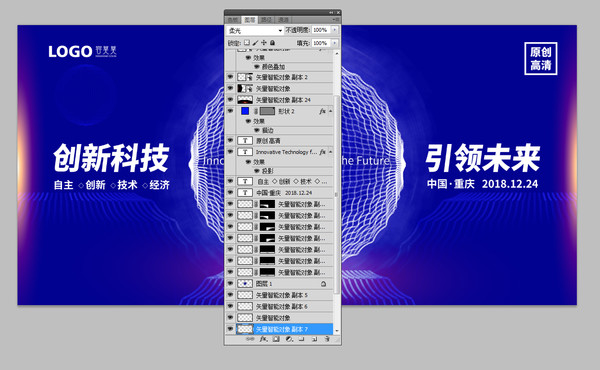
Task: Toggle visibility of 形状 2 layer
Action: pyautogui.click(x=230, y=111)
